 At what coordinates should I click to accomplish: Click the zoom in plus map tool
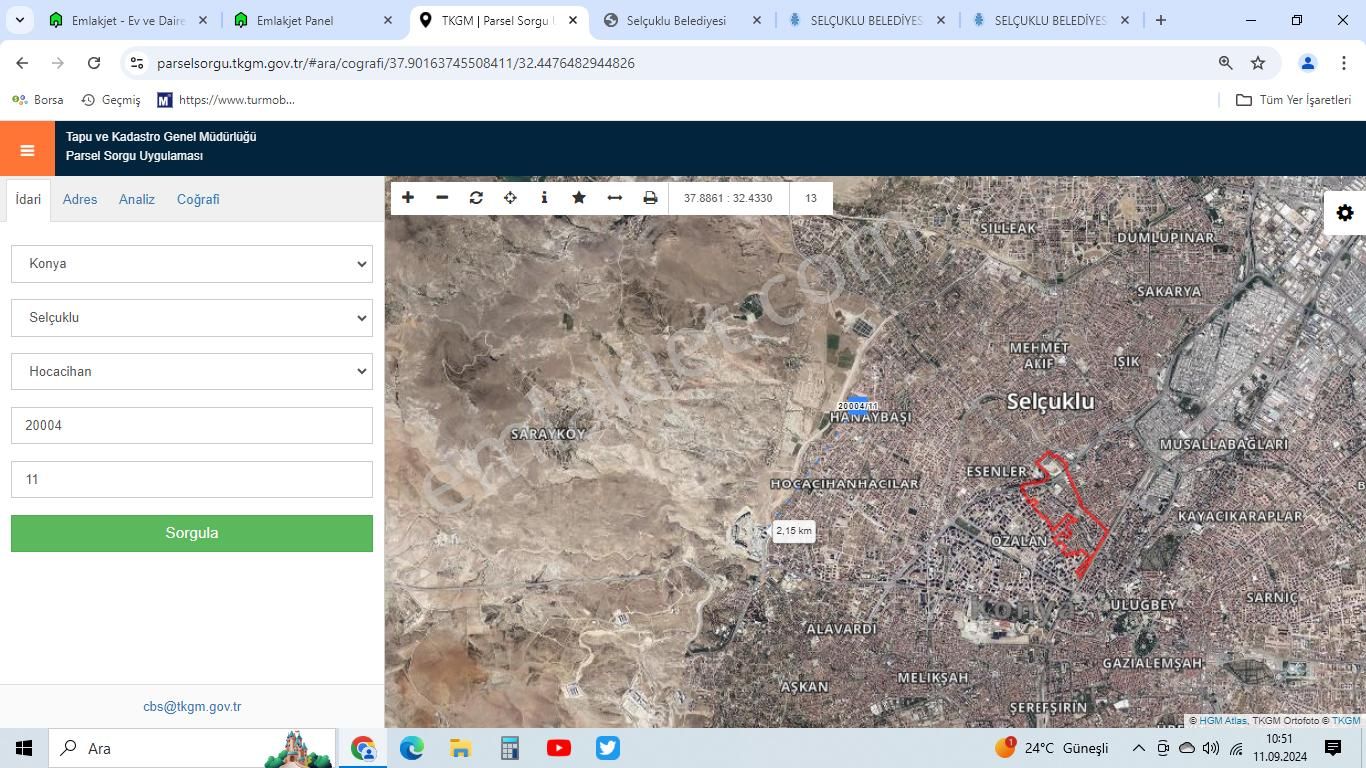(x=408, y=198)
